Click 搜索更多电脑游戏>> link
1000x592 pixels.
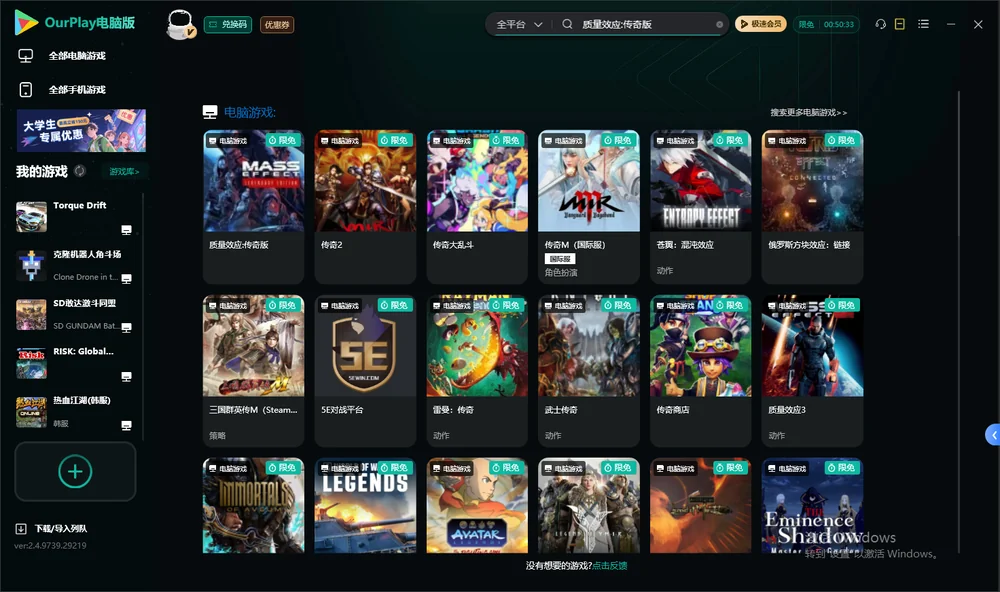point(809,112)
